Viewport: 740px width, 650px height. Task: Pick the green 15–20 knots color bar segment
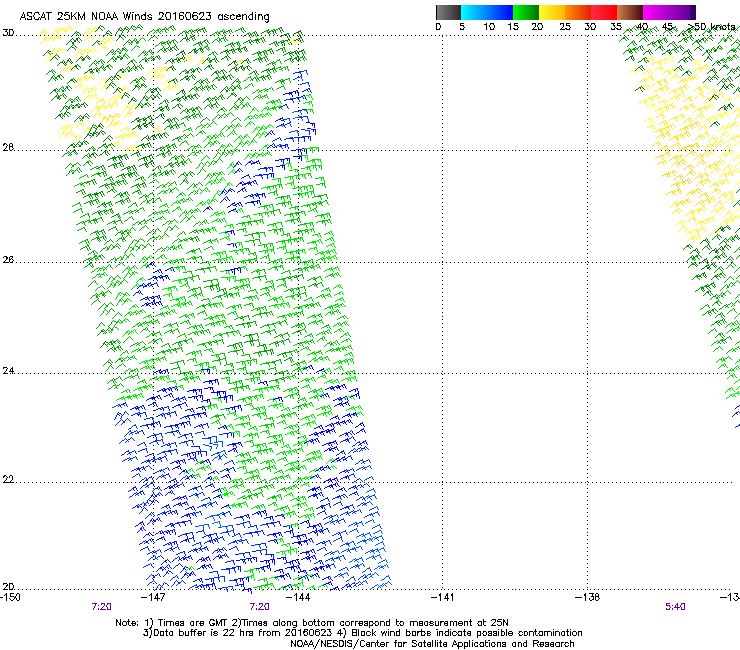(x=526, y=12)
